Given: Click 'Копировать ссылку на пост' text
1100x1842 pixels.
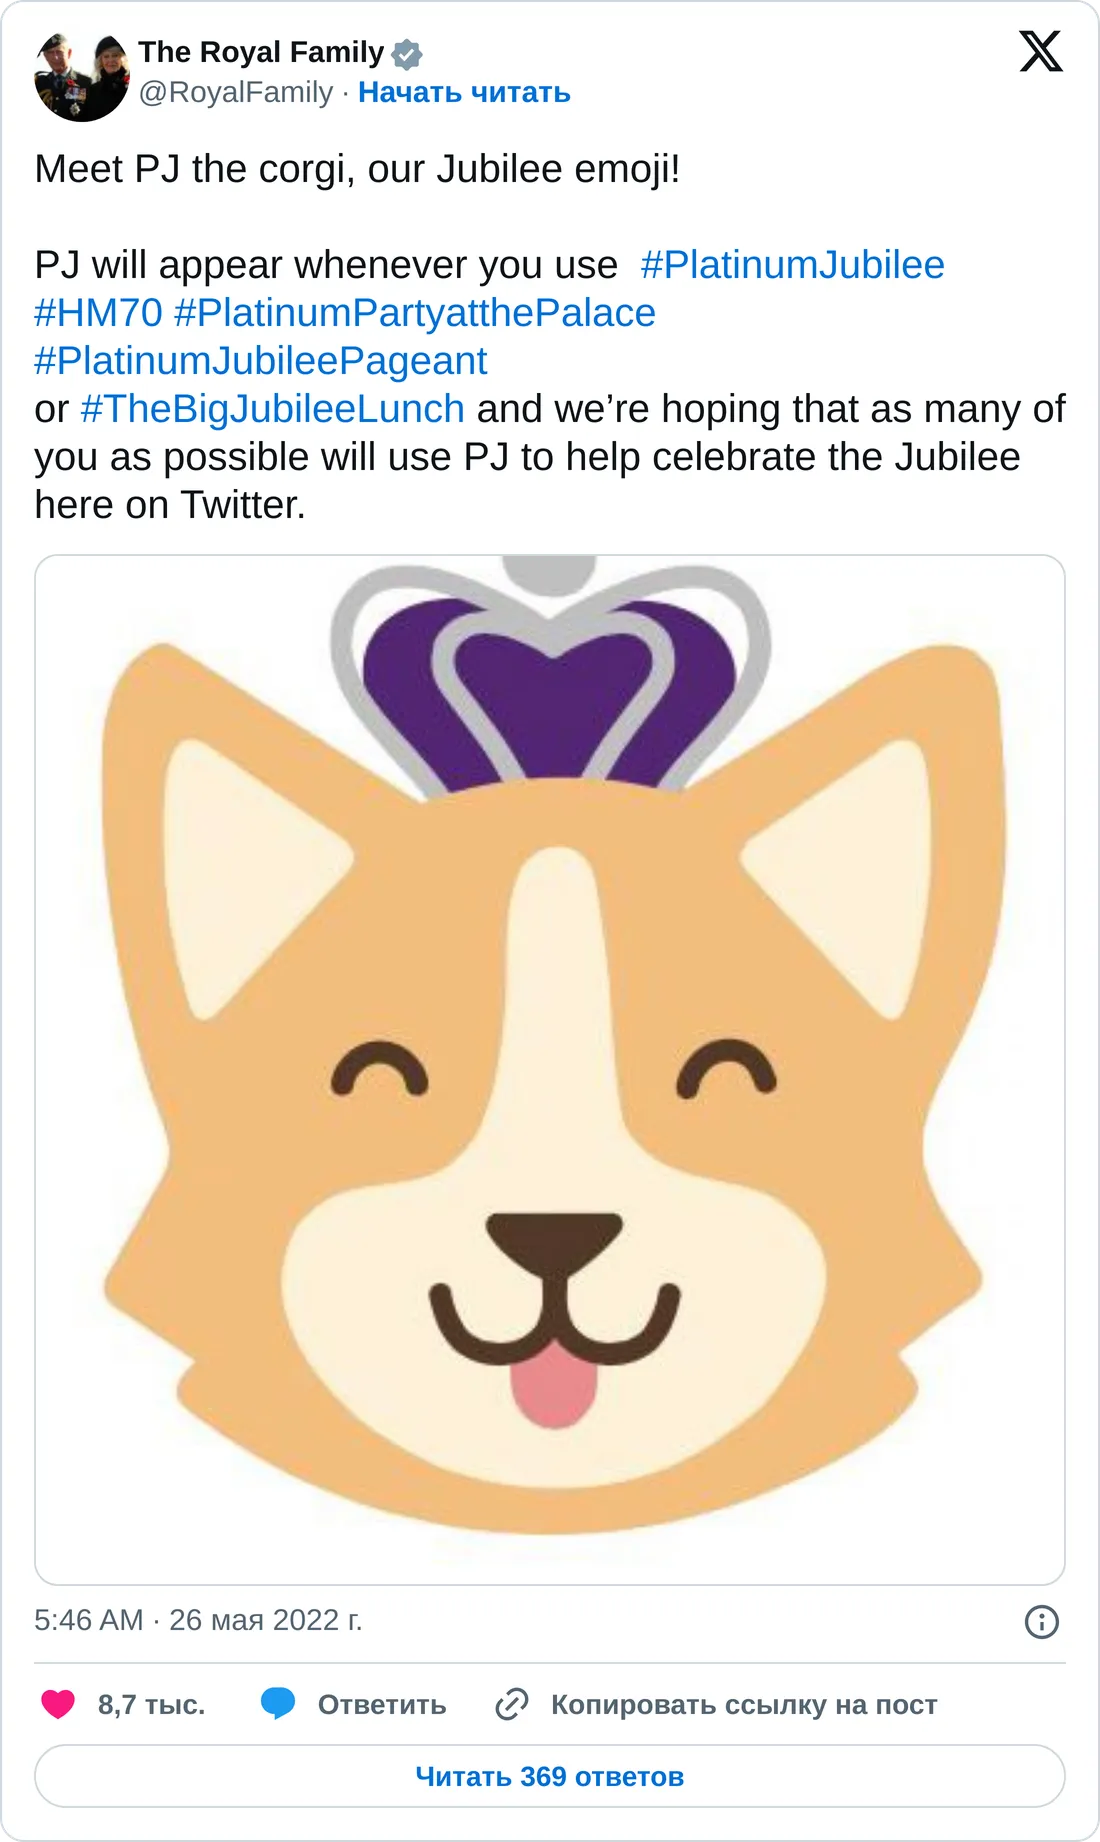Looking at the screenshot, I should (x=743, y=1705).
